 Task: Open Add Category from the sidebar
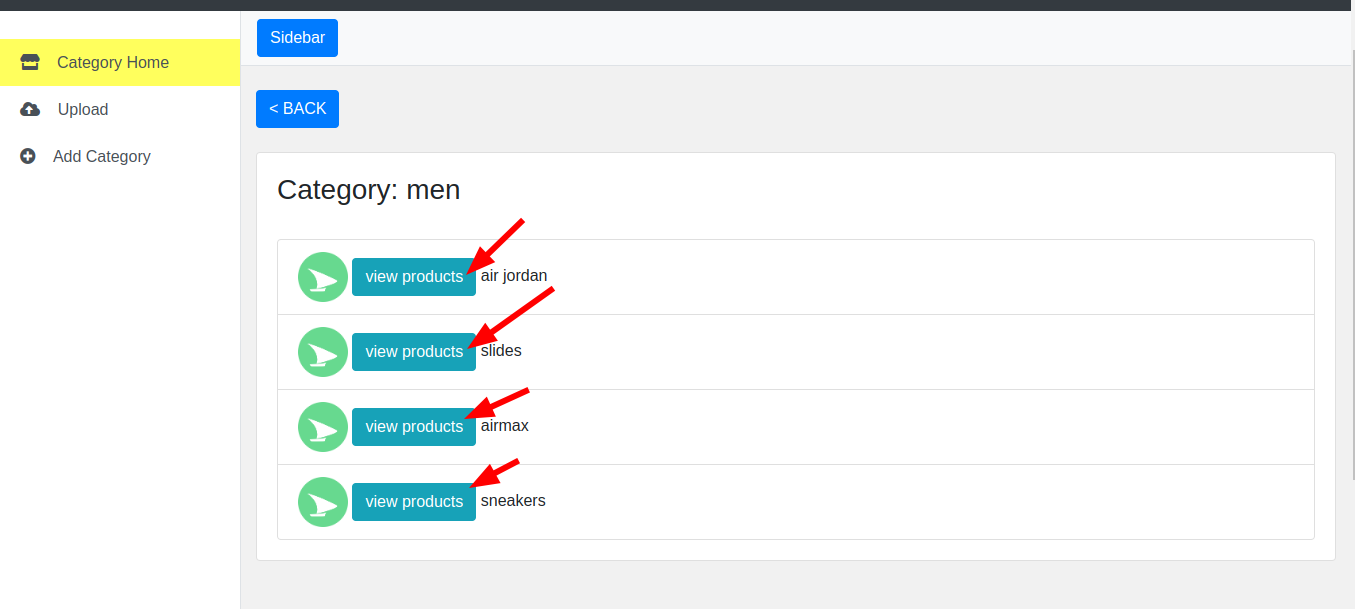point(102,156)
